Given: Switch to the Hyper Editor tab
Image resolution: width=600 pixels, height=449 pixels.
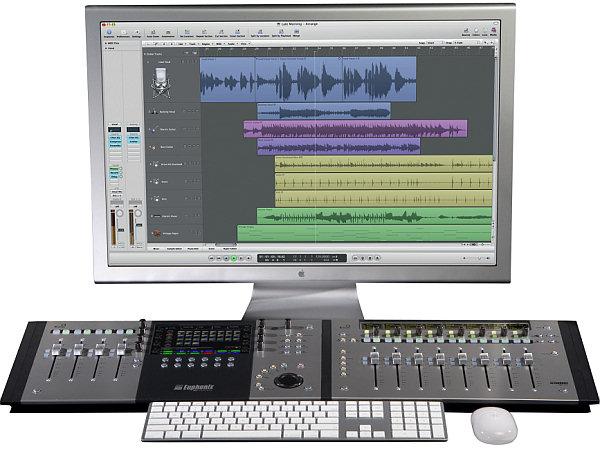Looking at the screenshot, I should 230,248.
